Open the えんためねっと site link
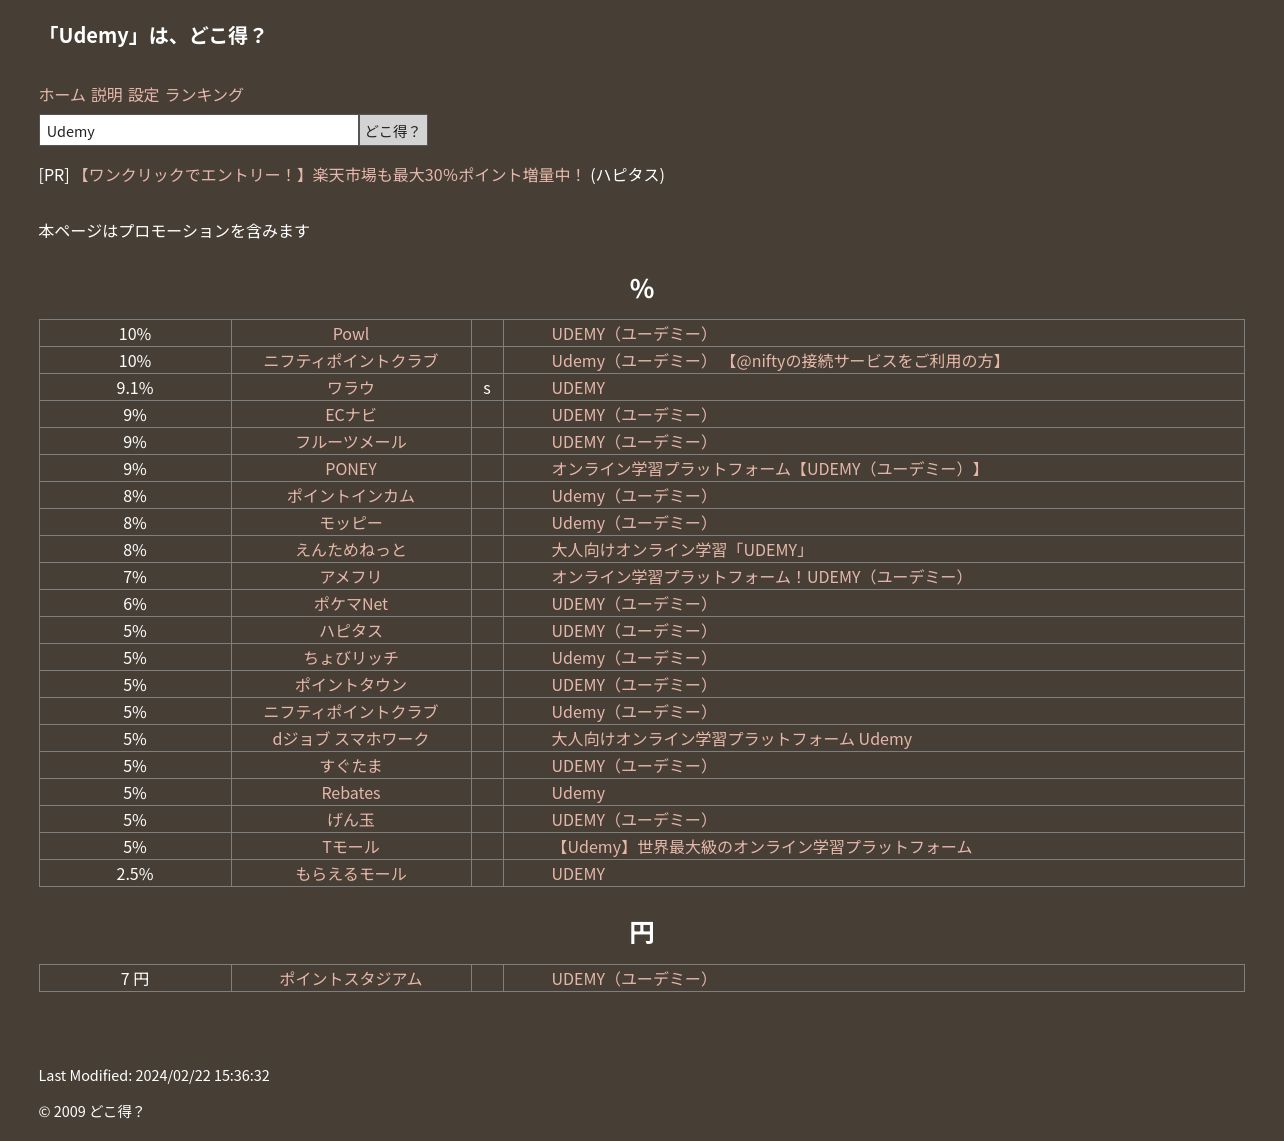Viewport: 1284px width, 1141px height. [351, 549]
